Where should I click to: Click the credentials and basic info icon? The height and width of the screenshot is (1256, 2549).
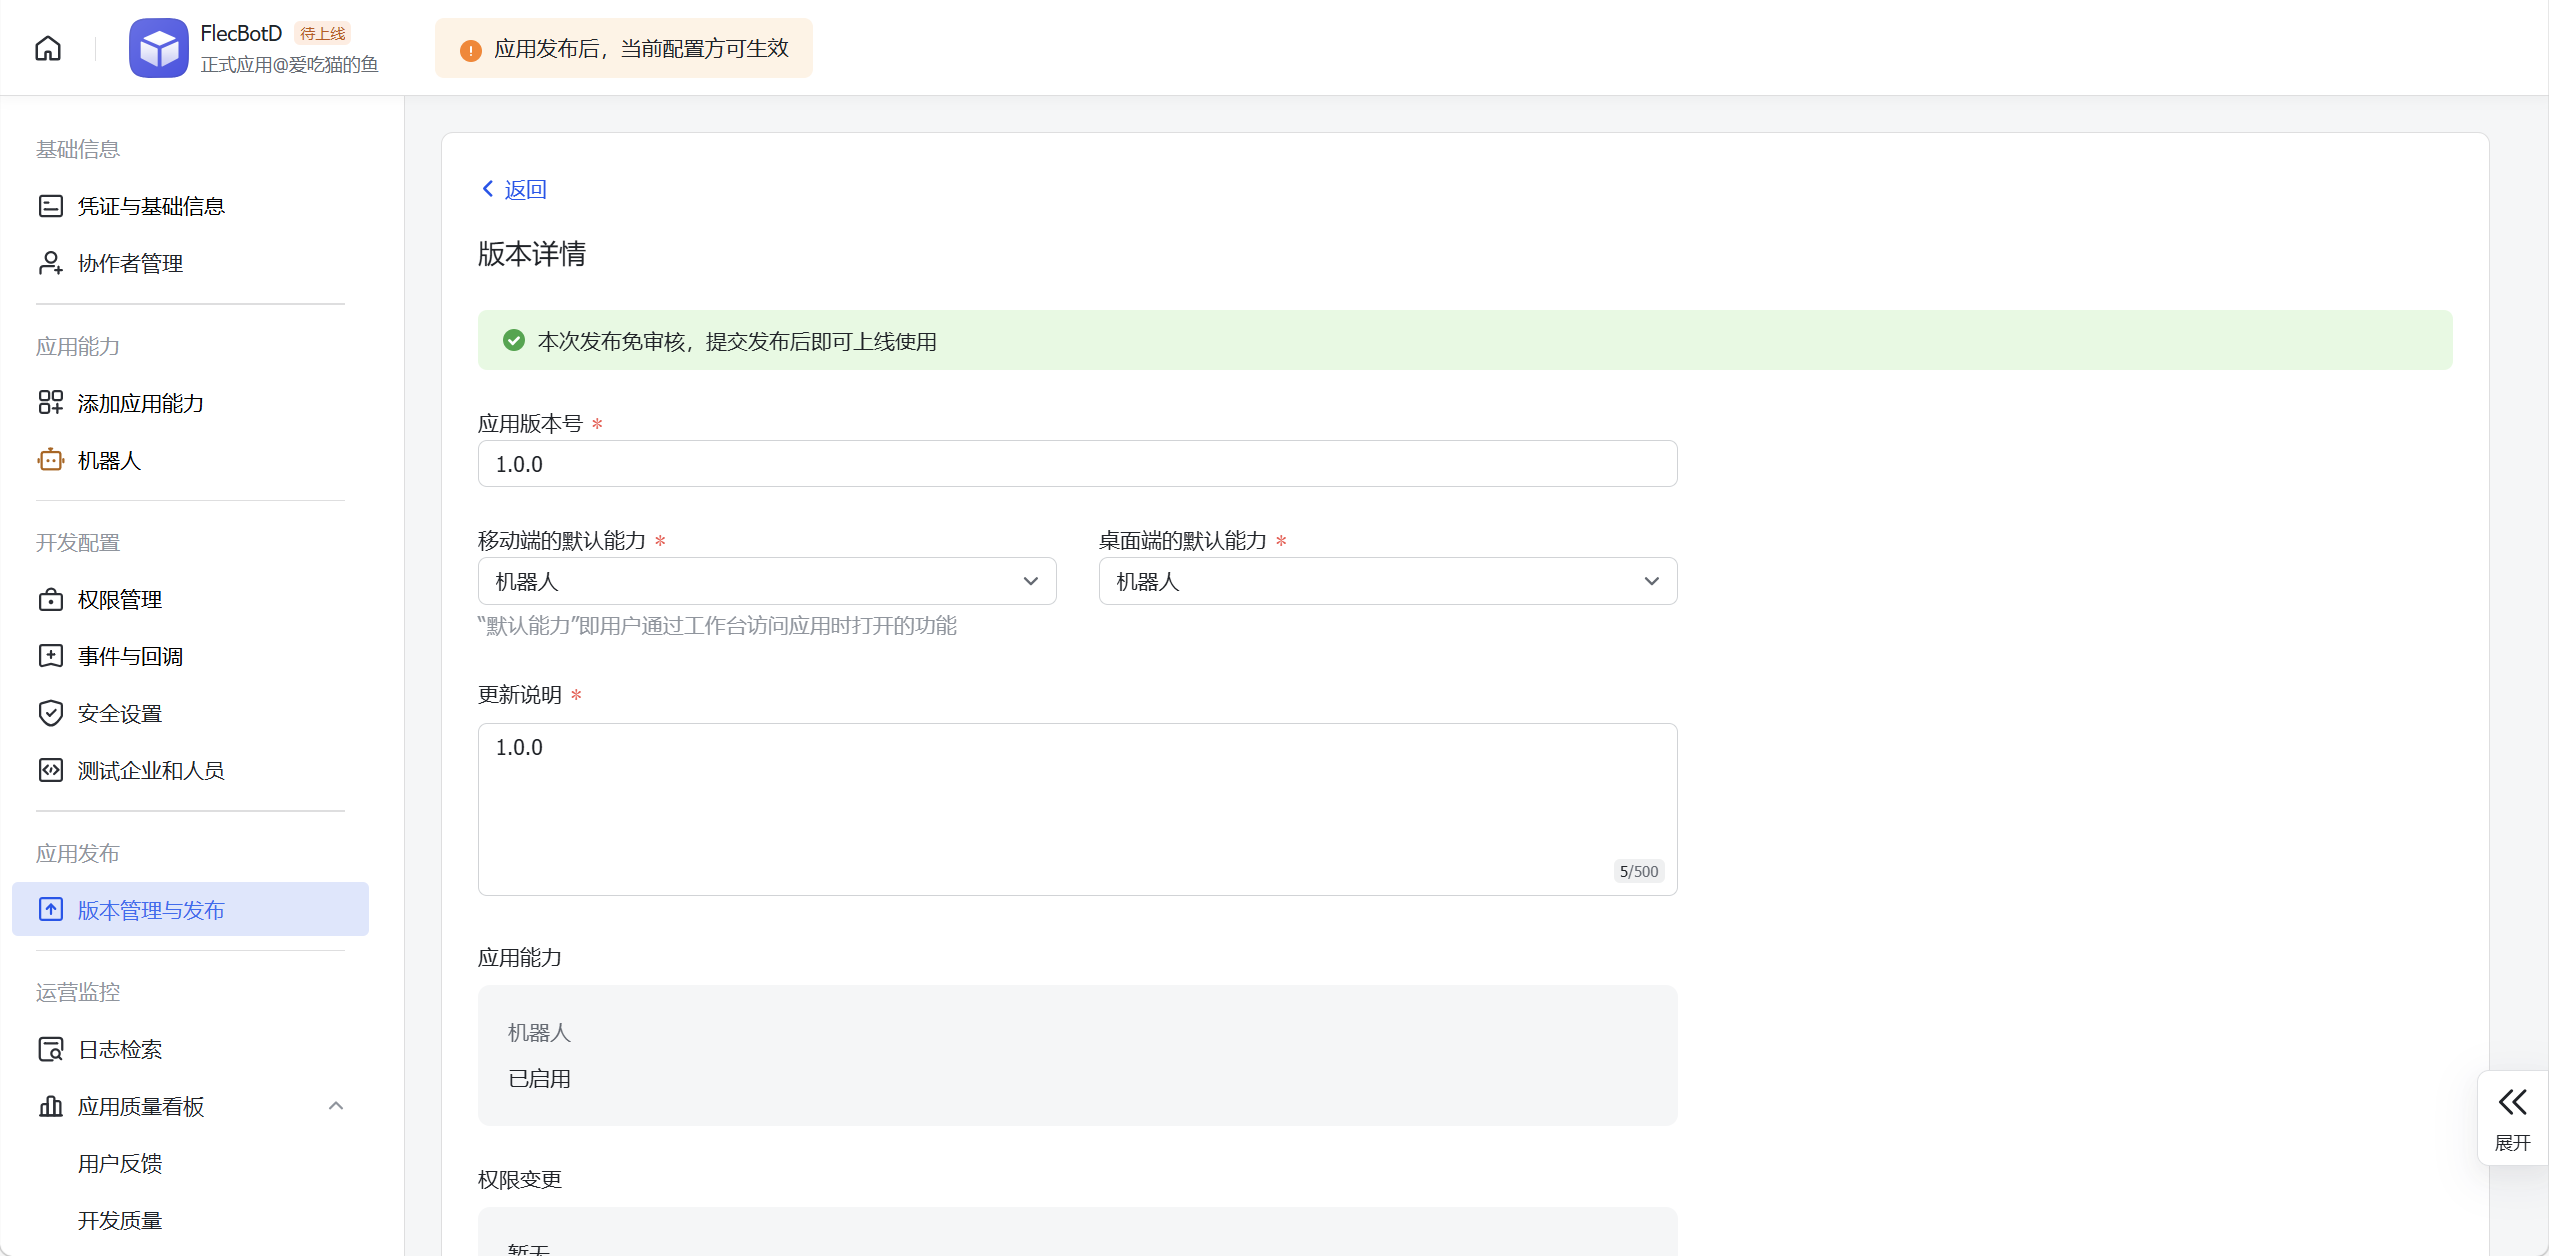pyautogui.click(x=51, y=206)
